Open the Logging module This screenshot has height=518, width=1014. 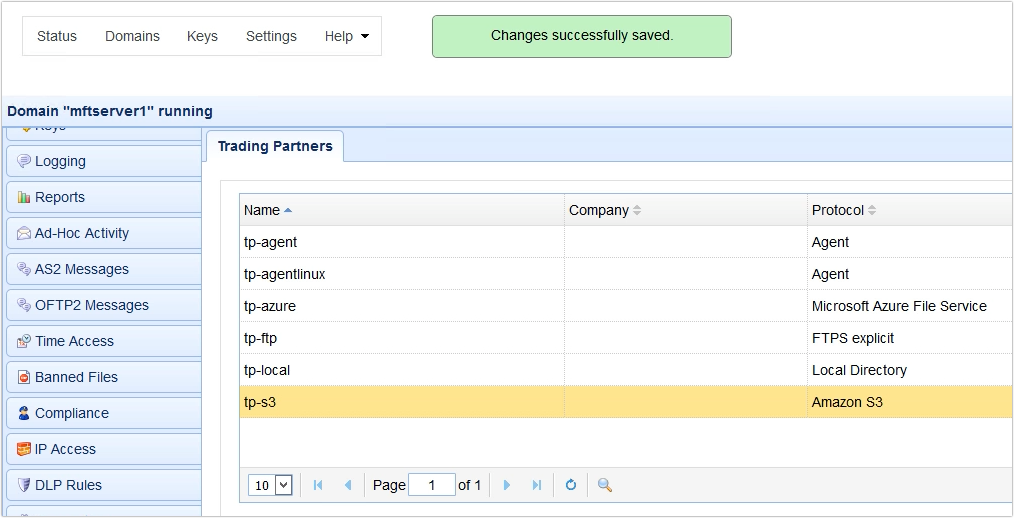tap(60, 161)
